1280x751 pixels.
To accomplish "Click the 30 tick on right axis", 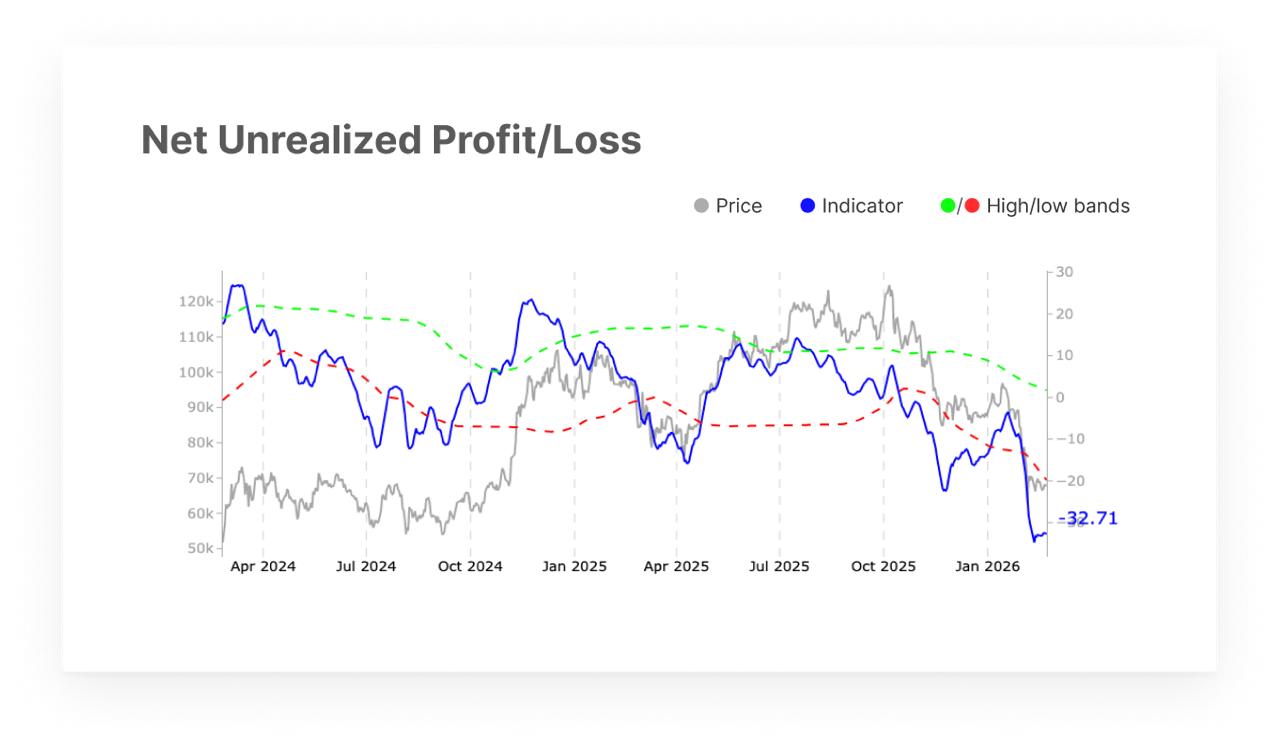I will pyautogui.click(x=1065, y=272).
